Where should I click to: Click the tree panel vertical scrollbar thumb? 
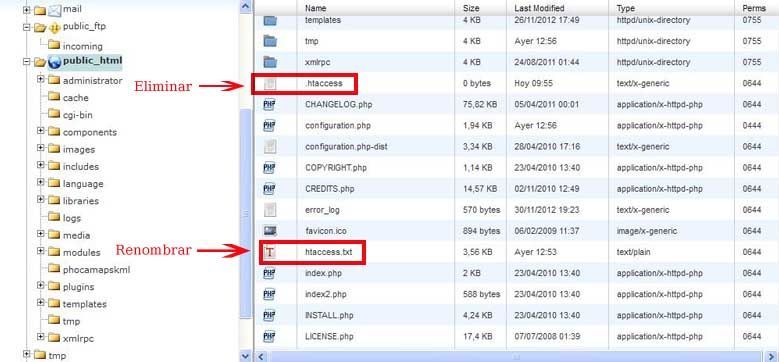coord(245,214)
